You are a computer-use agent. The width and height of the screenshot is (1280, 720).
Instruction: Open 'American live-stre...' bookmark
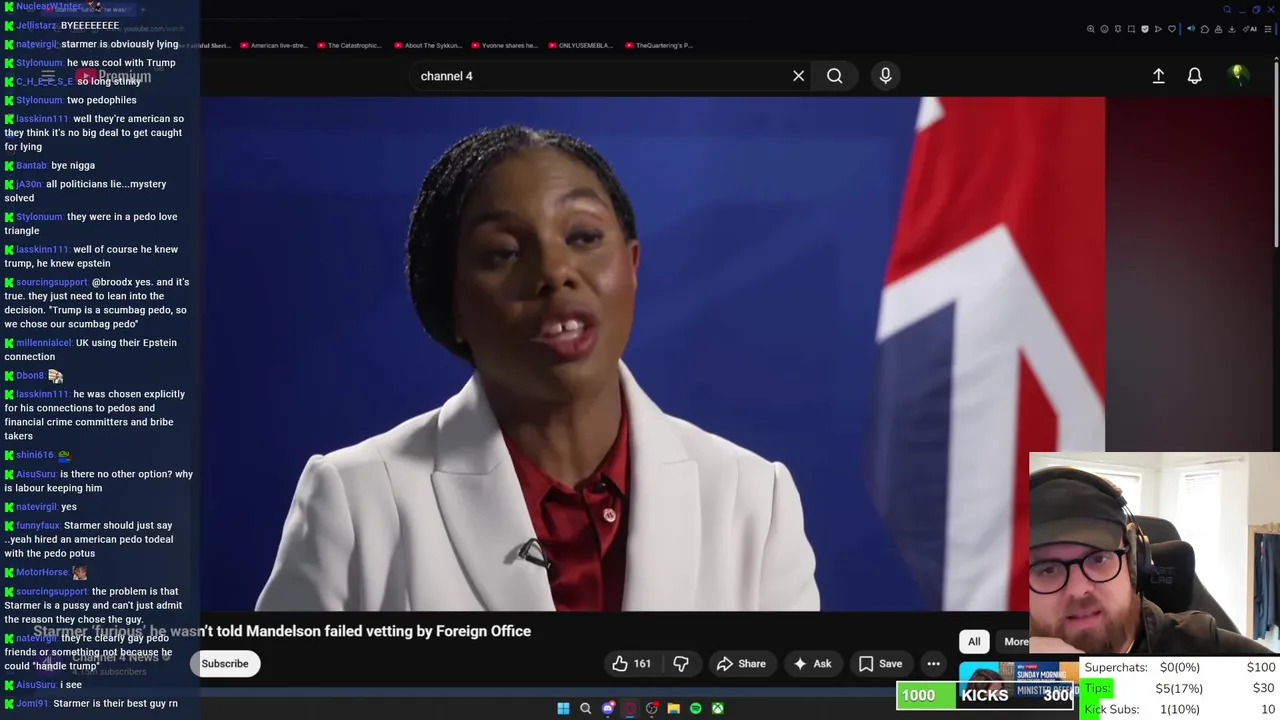coord(274,45)
